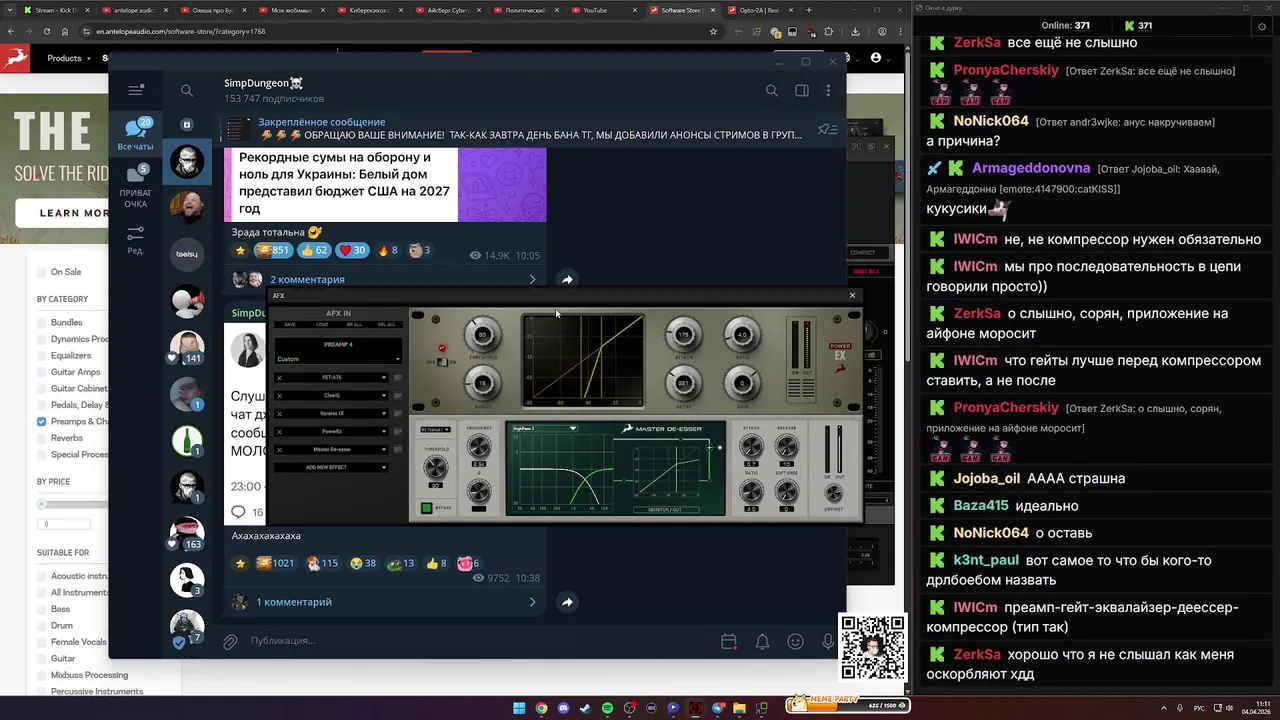Screen dimensions: 1280x720
Task: Remove the Master De-esser effect with its X
Action: (x=279, y=450)
